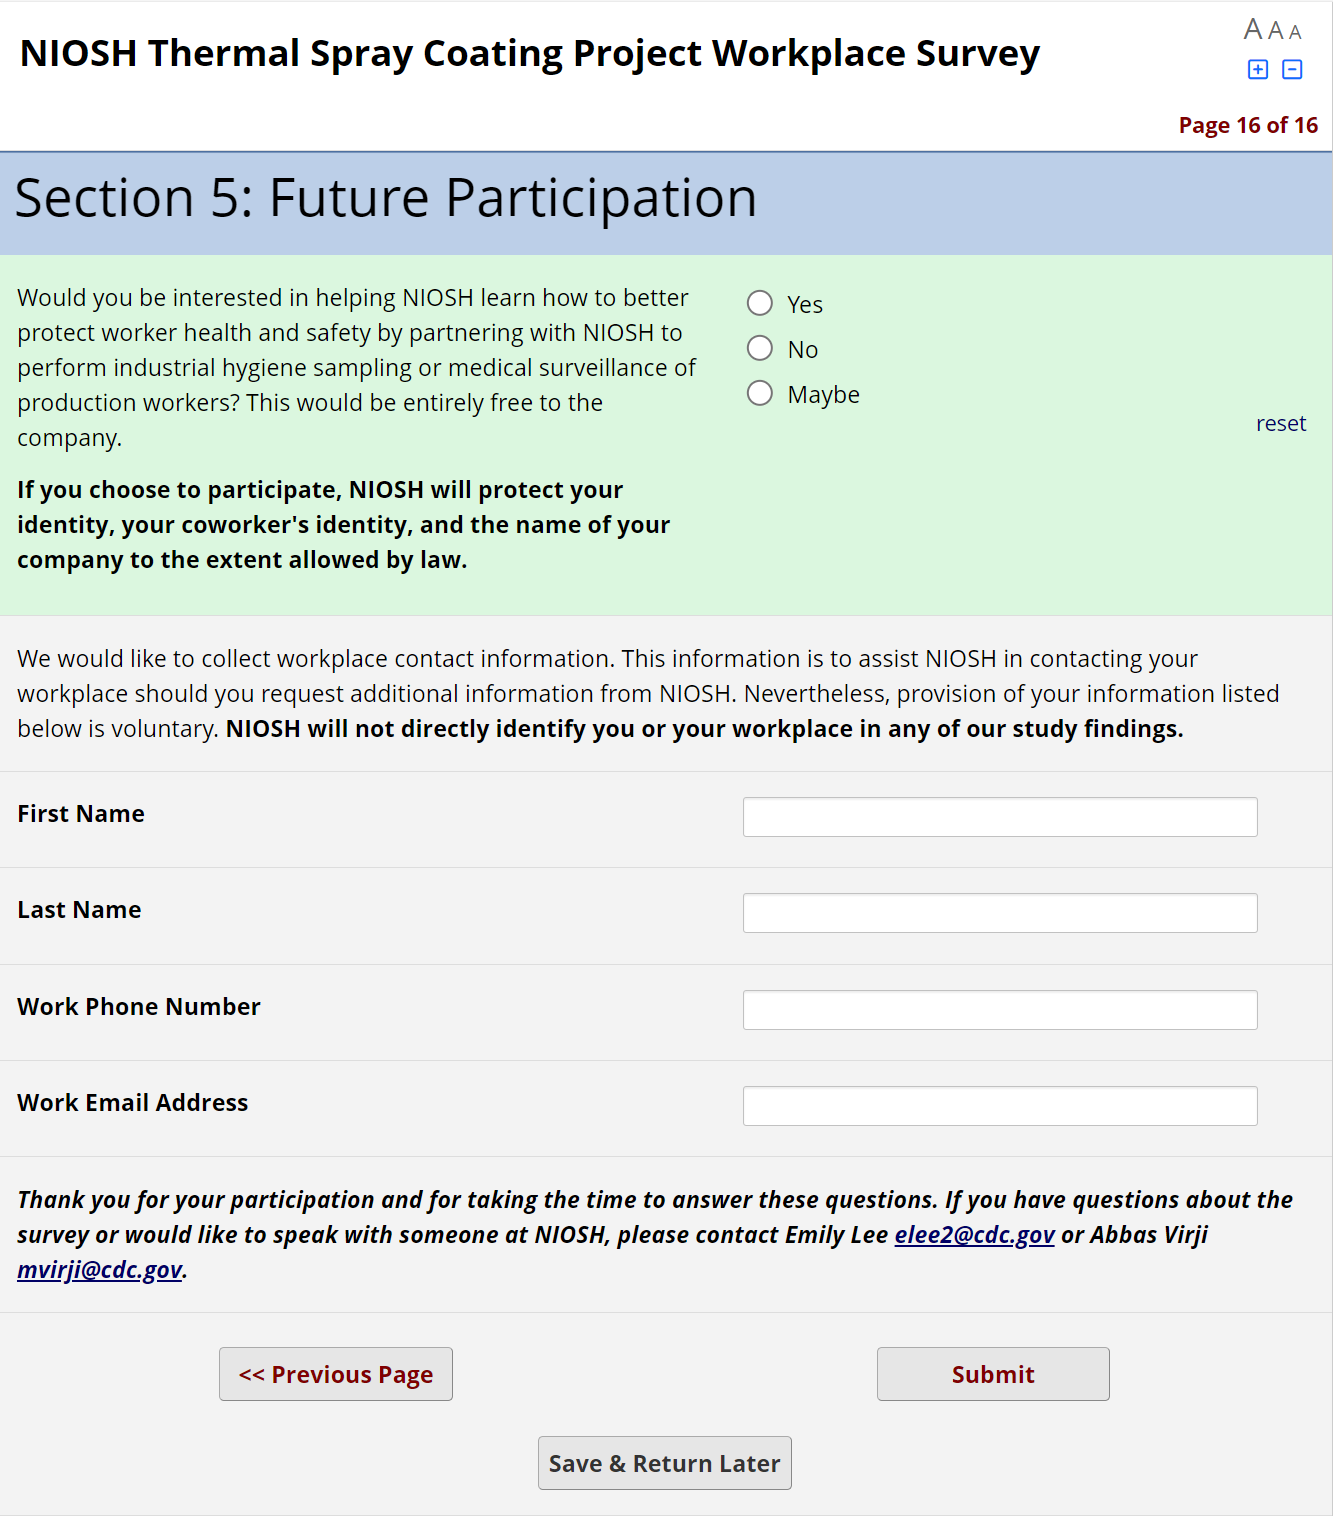Click the Page 16 of 16 indicator
The image size is (1333, 1516).
(x=1247, y=125)
